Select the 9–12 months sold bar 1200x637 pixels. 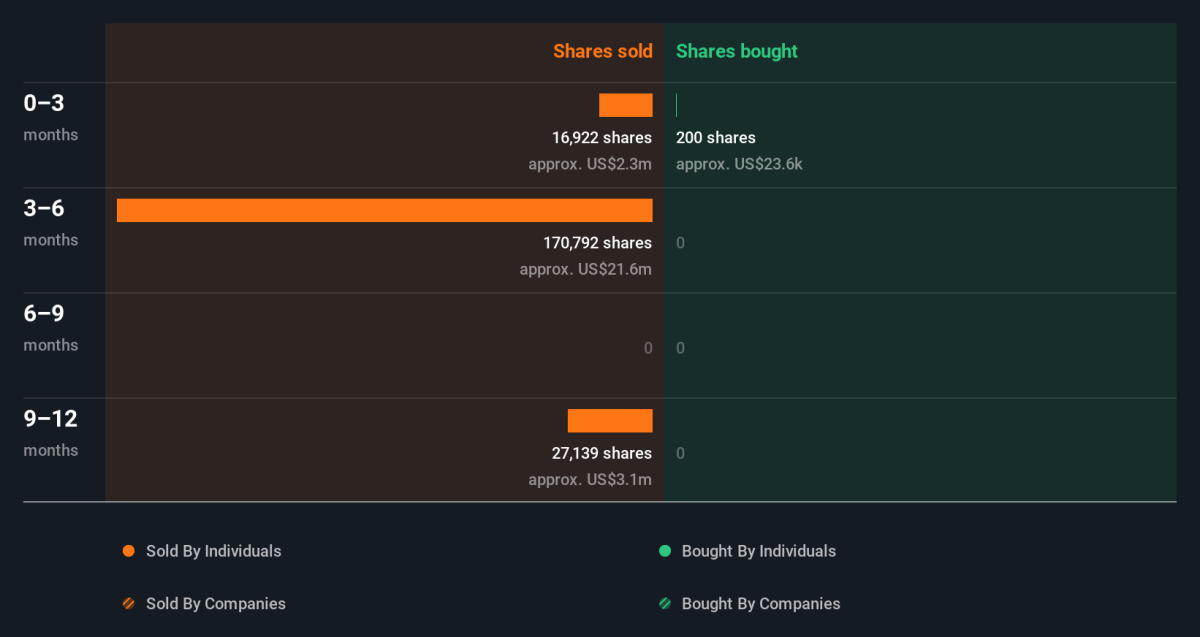point(610,421)
